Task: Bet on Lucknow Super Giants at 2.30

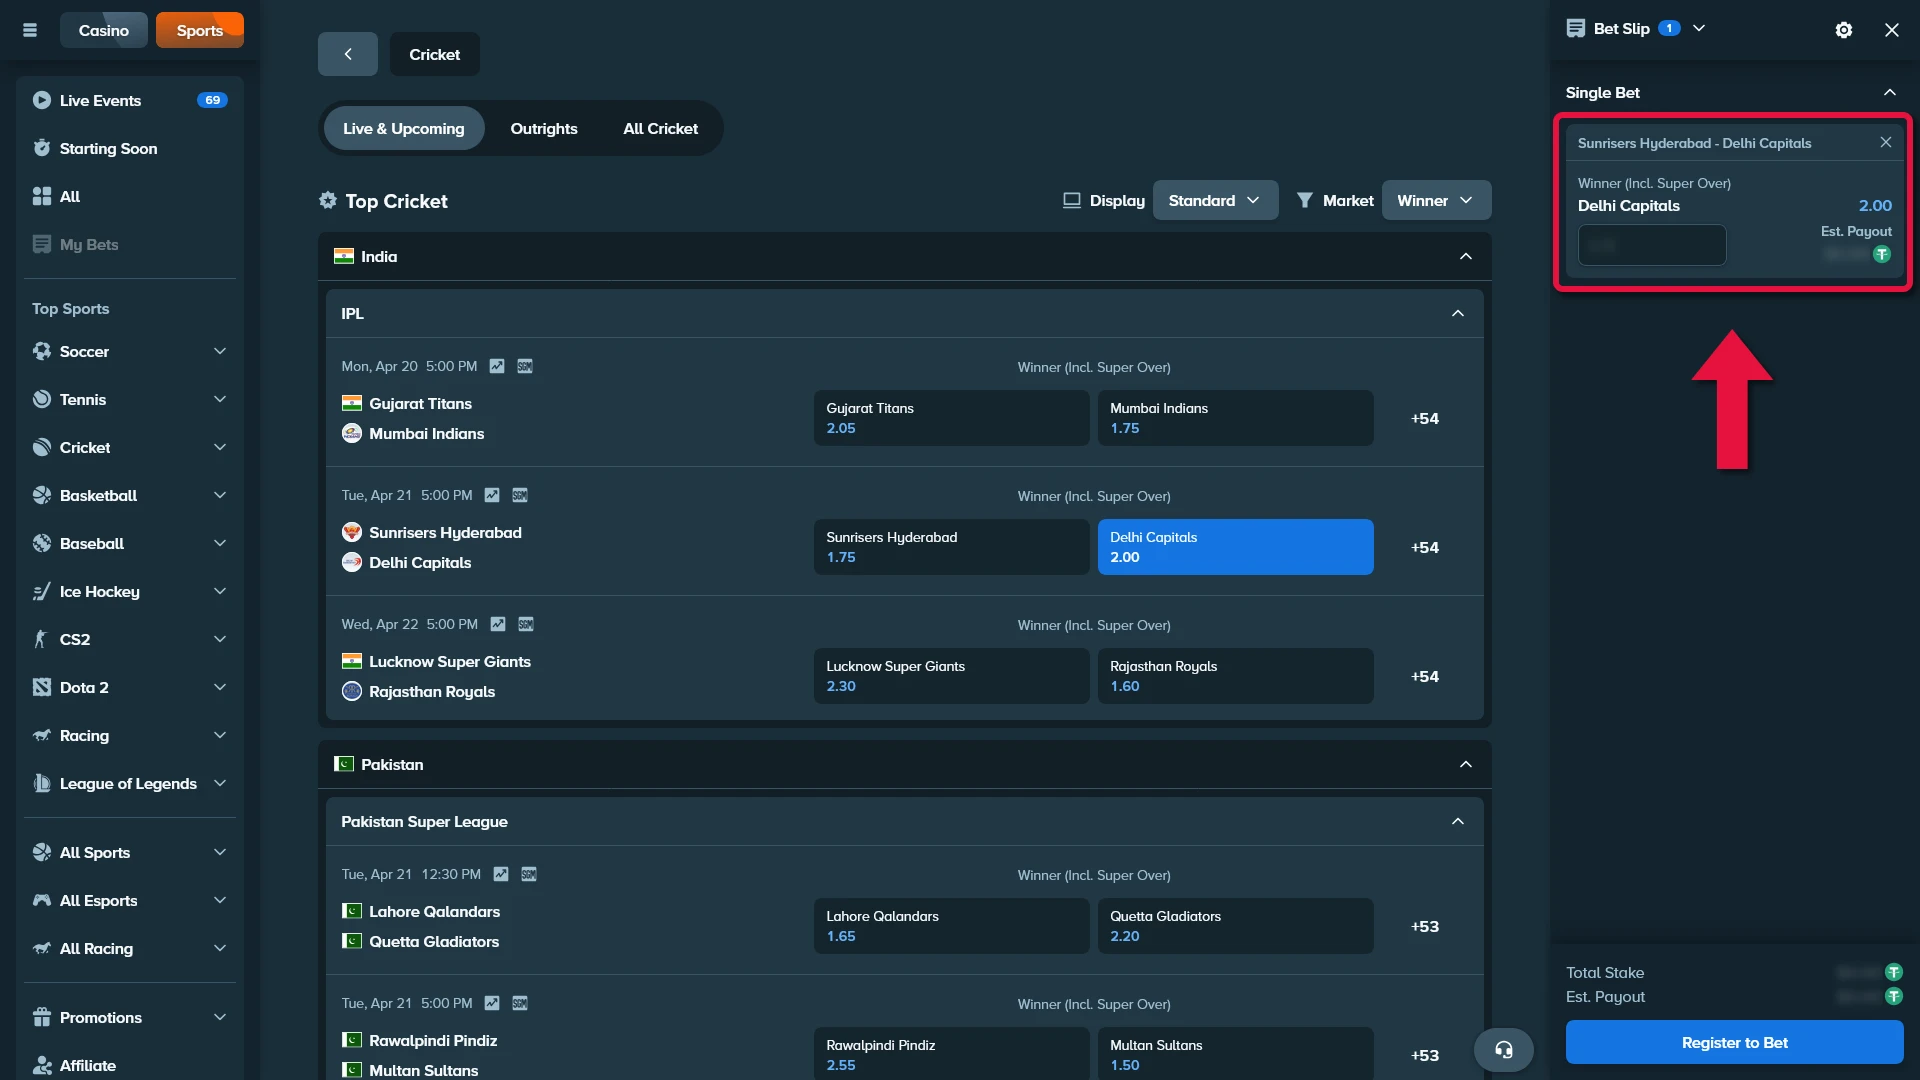Action: pos(951,676)
